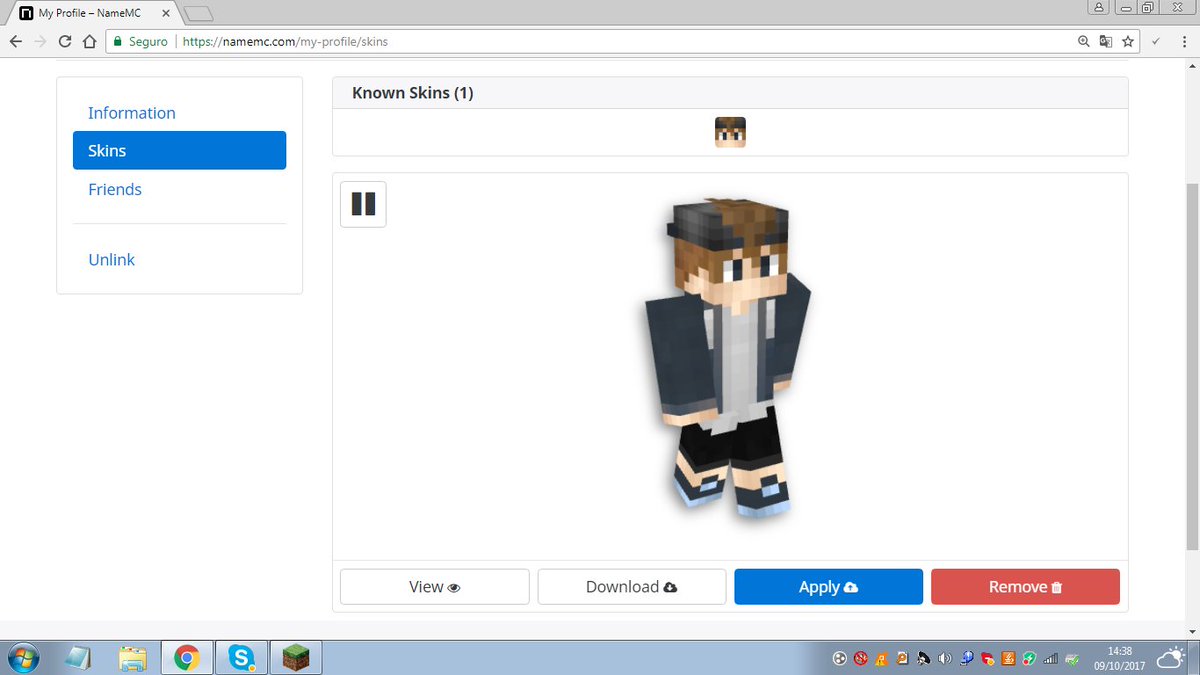Click the speaker volume icon in system tray

tap(943, 658)
